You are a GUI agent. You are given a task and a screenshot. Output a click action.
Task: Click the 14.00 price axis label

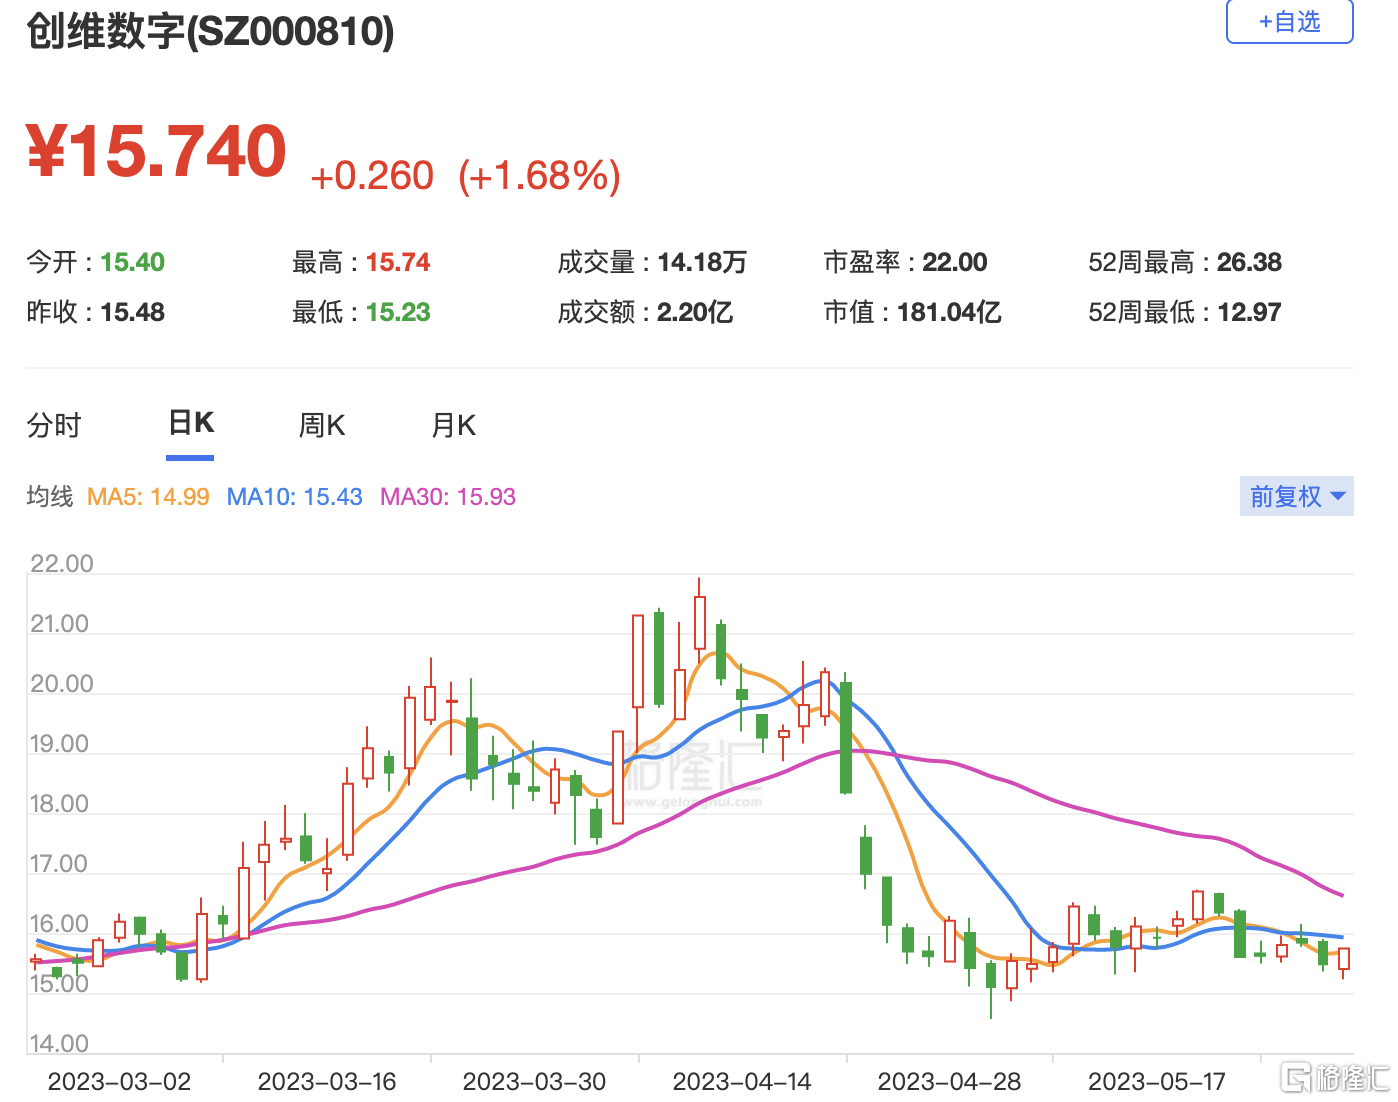(60, 1044)
